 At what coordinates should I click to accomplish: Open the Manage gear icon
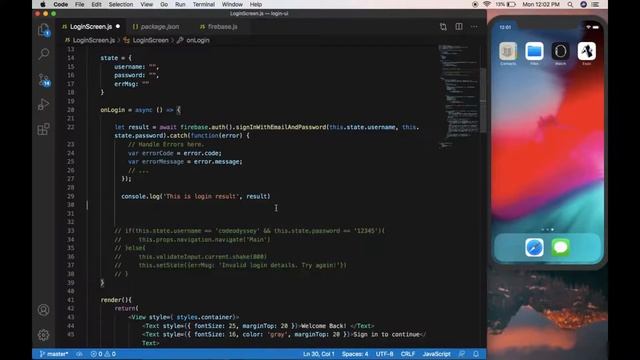(44, 335)
